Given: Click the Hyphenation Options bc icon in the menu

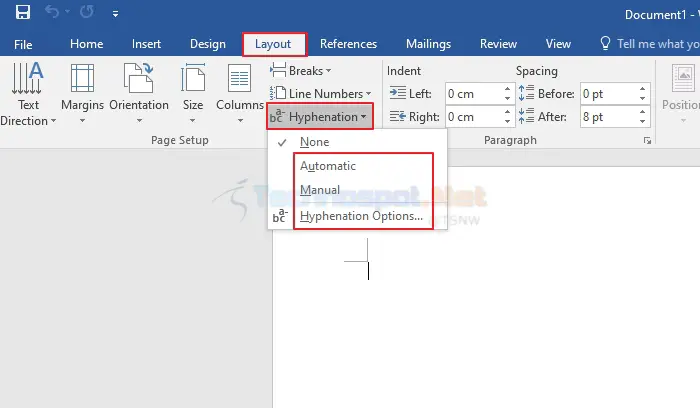Looking at the screenshot, I should [280, 216].
